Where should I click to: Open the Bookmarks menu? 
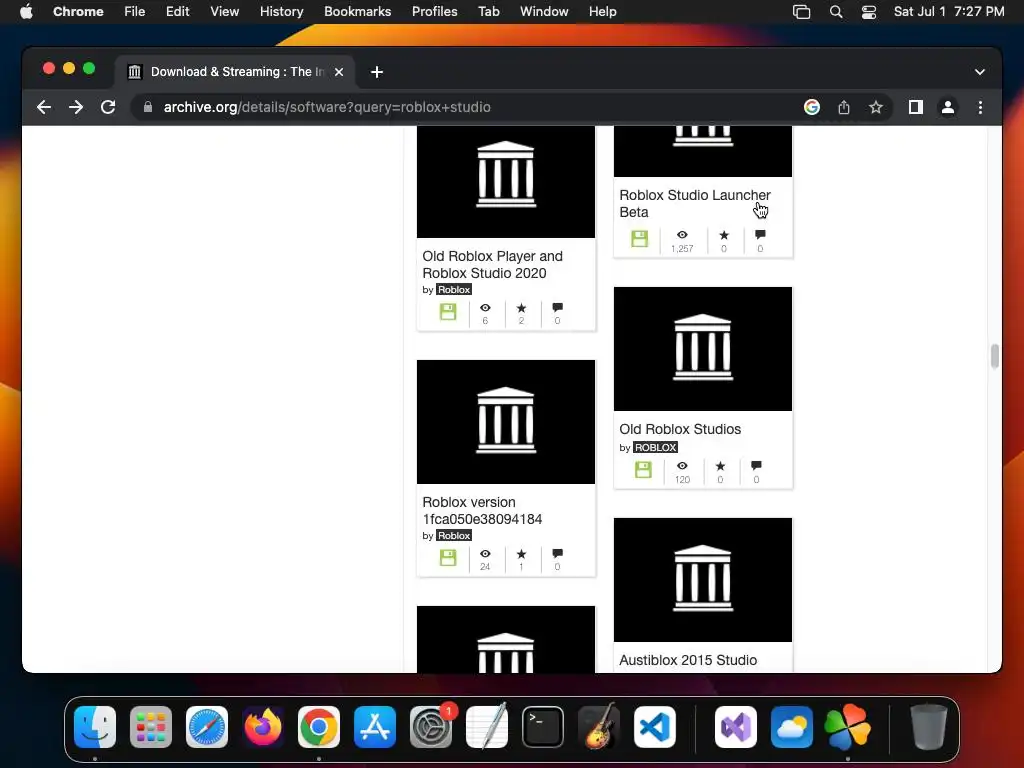358,11
